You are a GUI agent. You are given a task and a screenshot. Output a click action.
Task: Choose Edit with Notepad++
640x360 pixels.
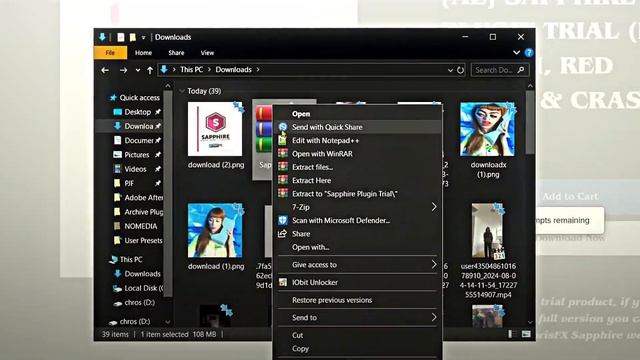(358, 140)
